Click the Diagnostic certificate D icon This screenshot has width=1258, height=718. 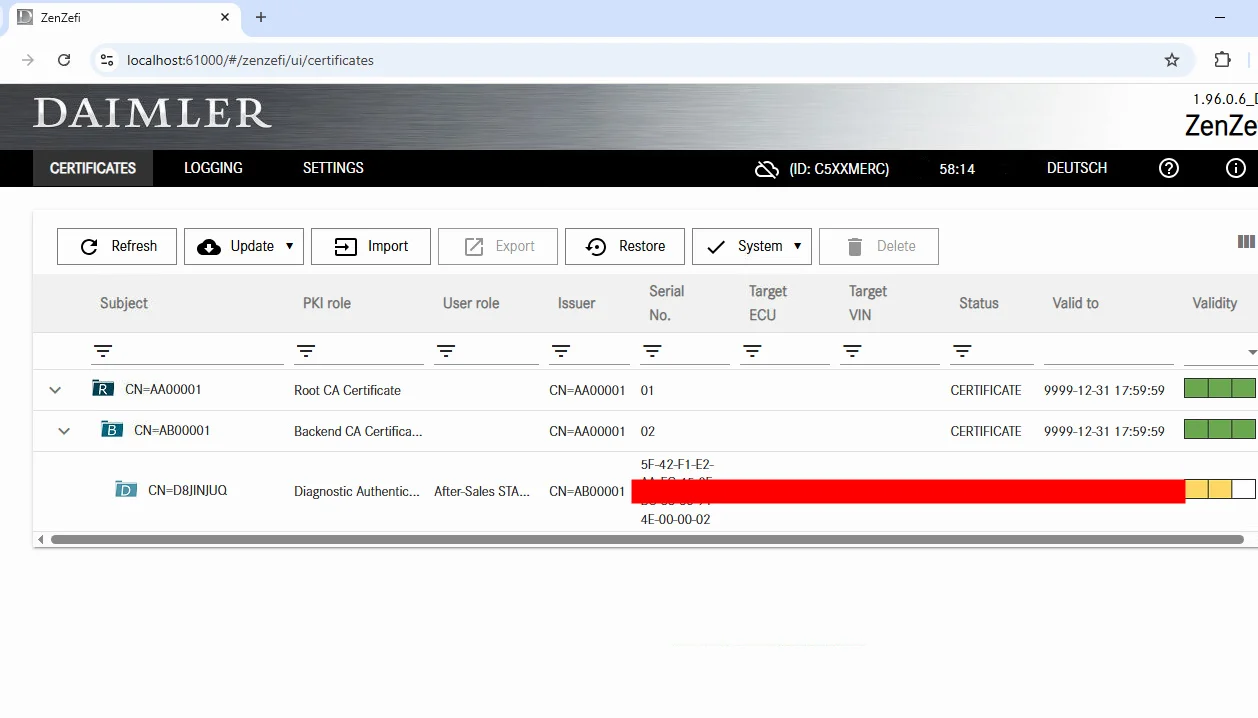125,489
